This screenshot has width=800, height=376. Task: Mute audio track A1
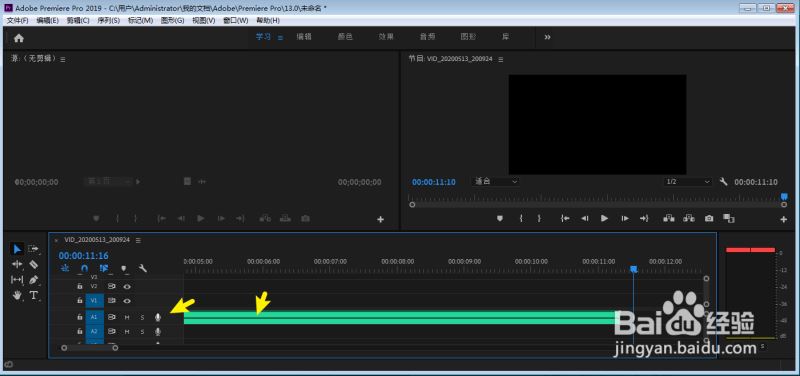click(127, 317)
